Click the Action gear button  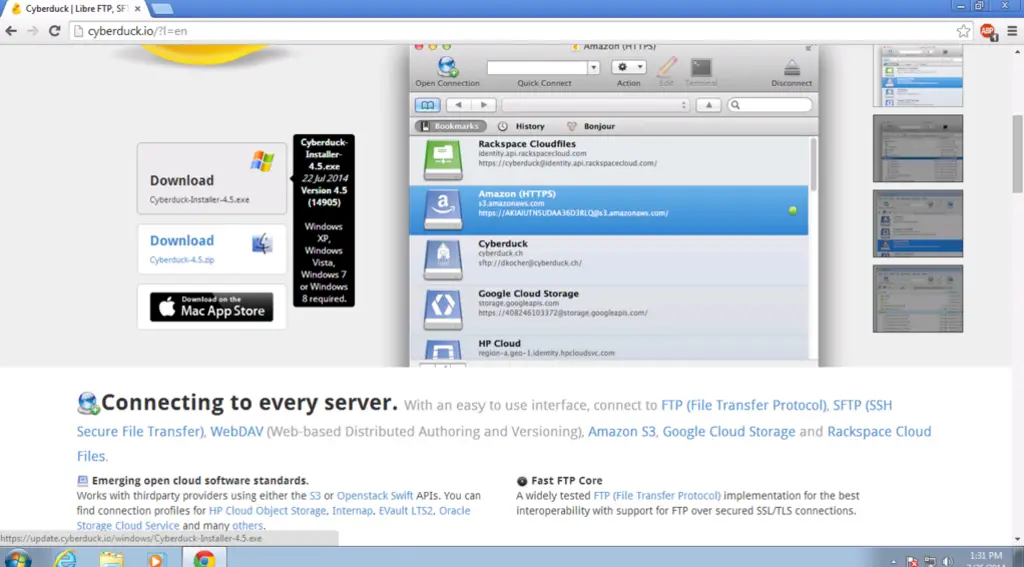[629, 67]
